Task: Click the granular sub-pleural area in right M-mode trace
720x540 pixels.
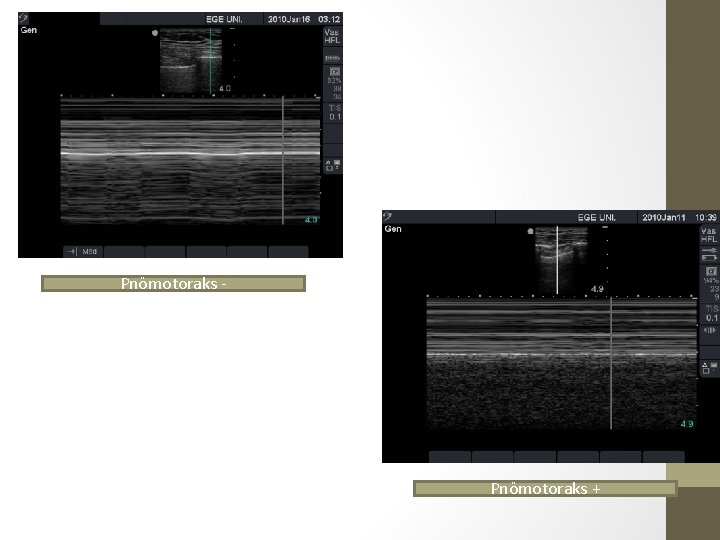Action: 562,394
